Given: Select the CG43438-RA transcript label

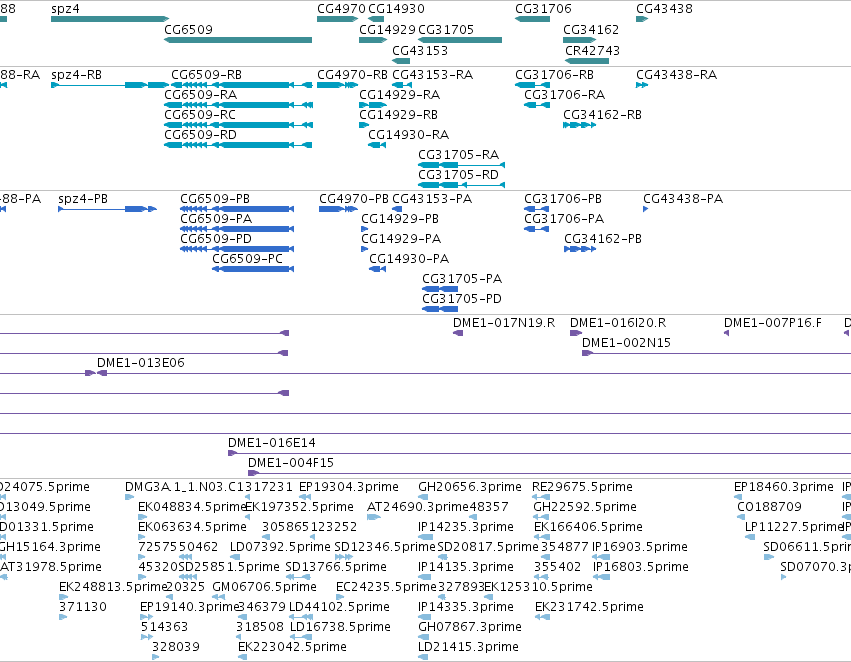Looking at the screenshot, I should [677, 74].
